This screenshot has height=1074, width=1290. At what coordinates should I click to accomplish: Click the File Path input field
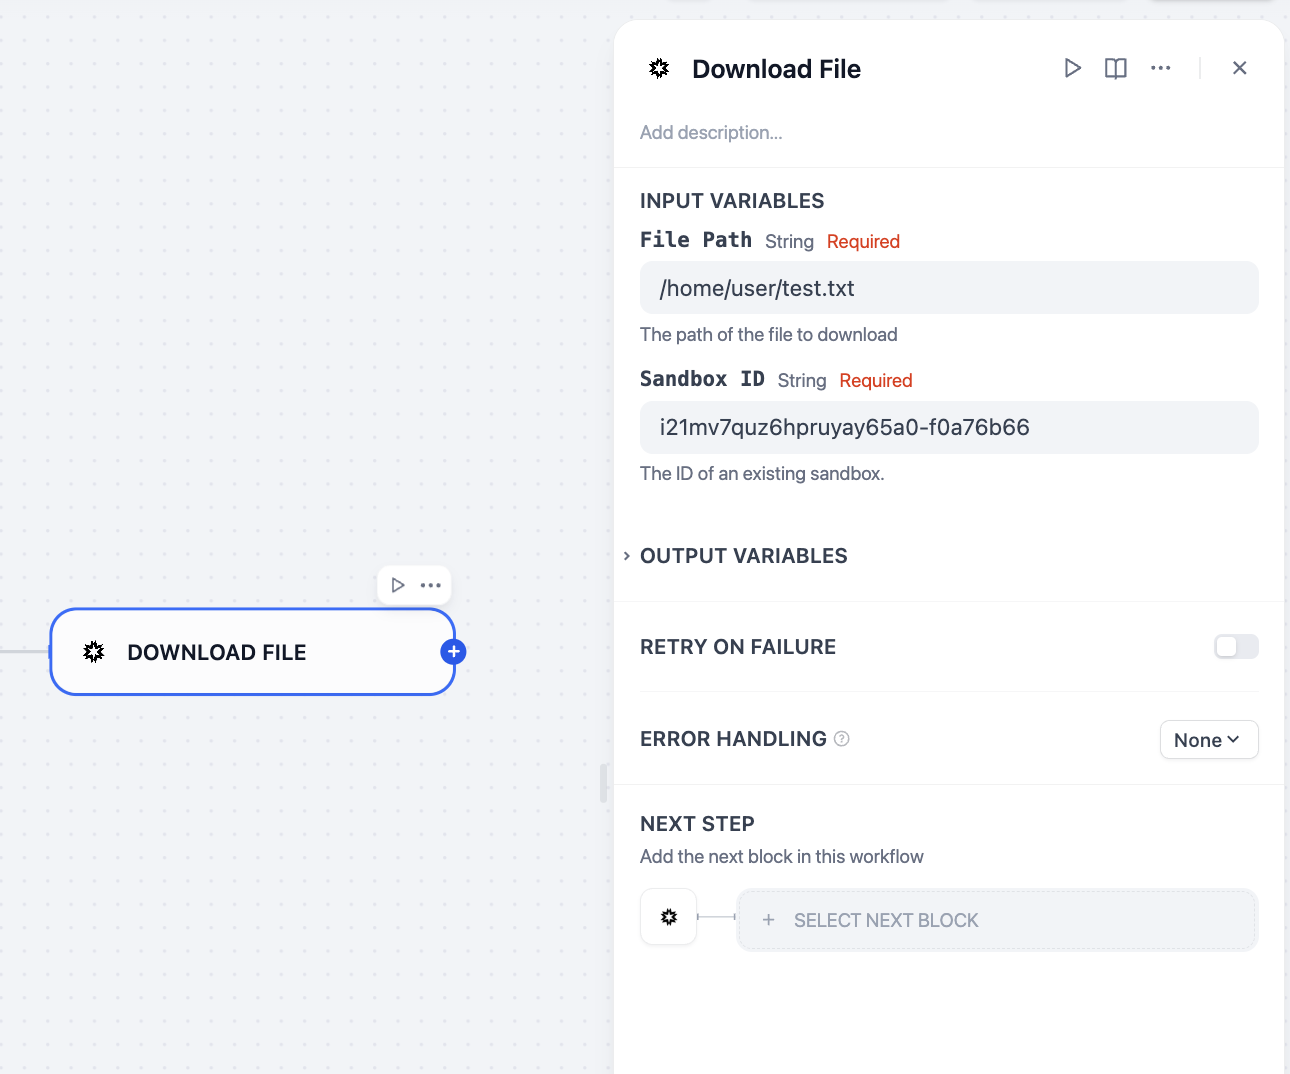[948, 288]
